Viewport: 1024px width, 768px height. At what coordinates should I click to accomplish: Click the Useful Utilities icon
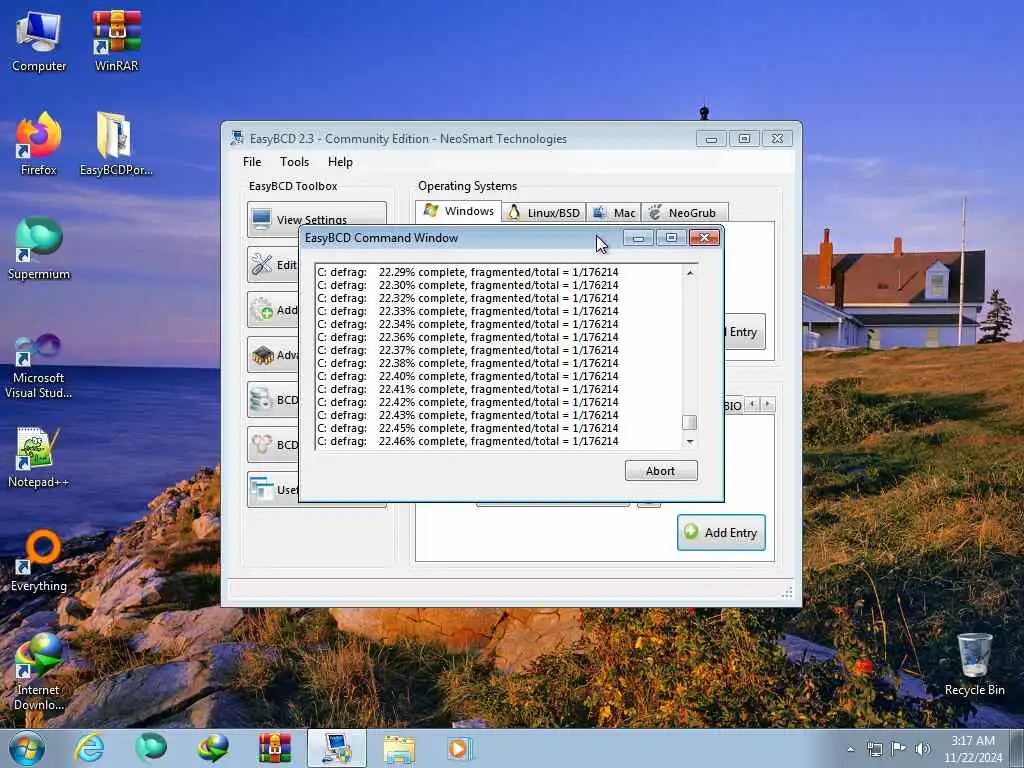[263, 489]
